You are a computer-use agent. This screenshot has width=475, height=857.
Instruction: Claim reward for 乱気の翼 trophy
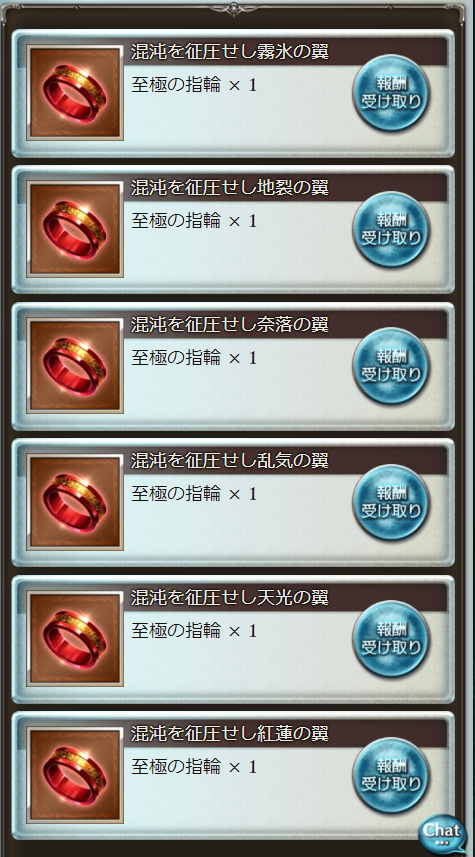click(x=391, y=503)
